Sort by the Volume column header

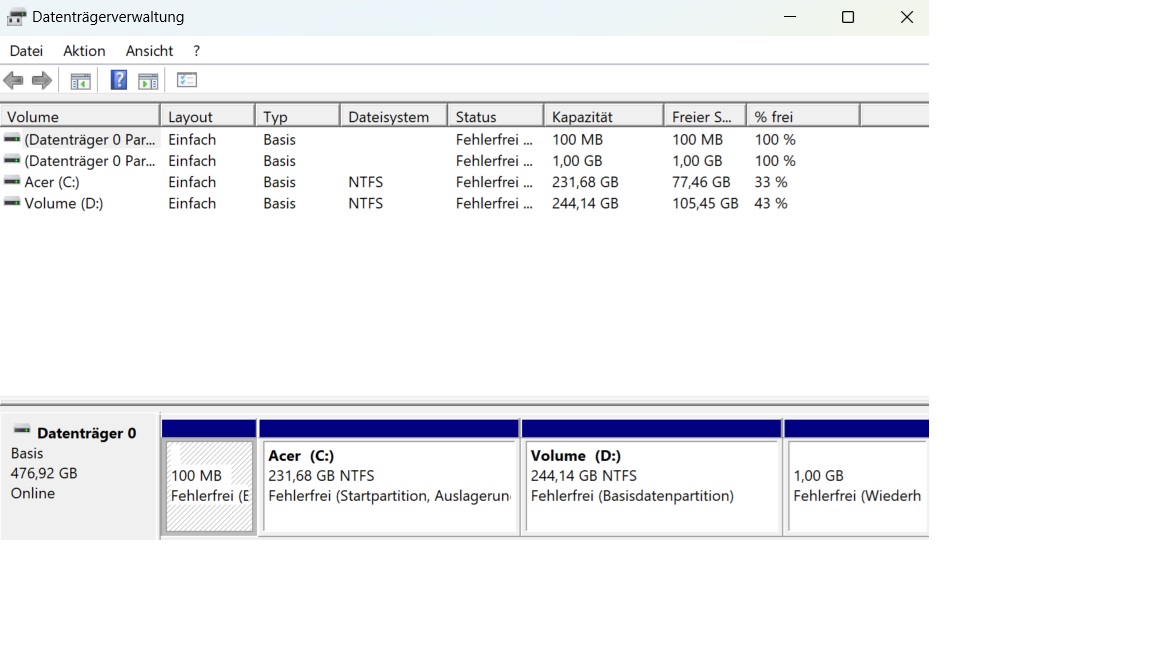click(x=80, y=117)
